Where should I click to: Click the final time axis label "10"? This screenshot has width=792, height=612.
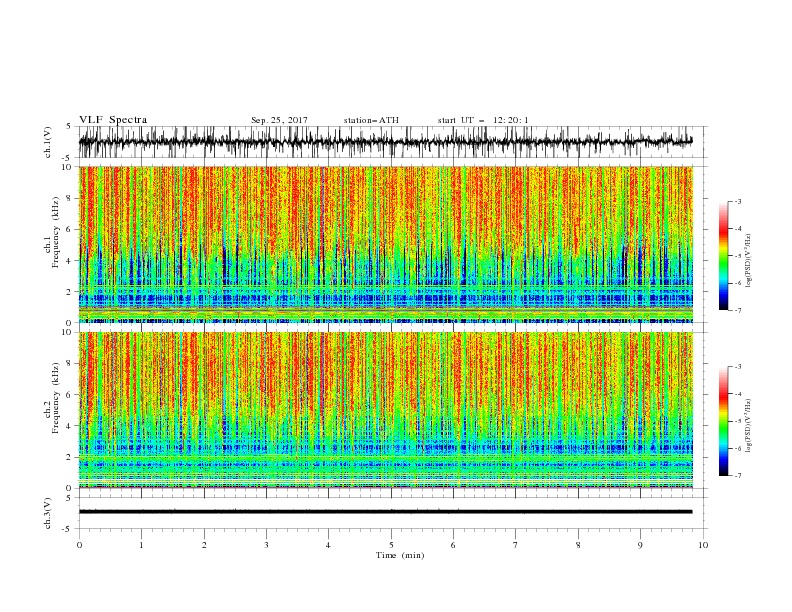[703, 545]
